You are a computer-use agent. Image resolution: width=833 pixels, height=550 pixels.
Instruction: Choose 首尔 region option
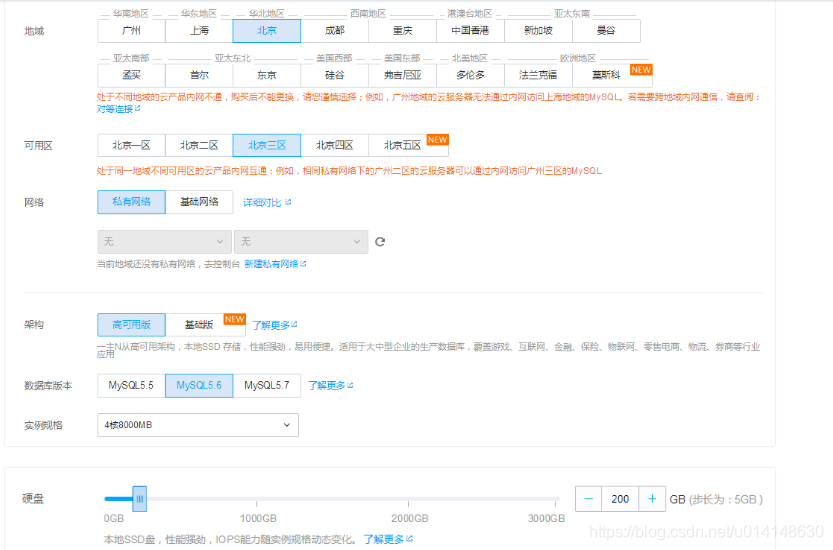(x=199, y=75)
